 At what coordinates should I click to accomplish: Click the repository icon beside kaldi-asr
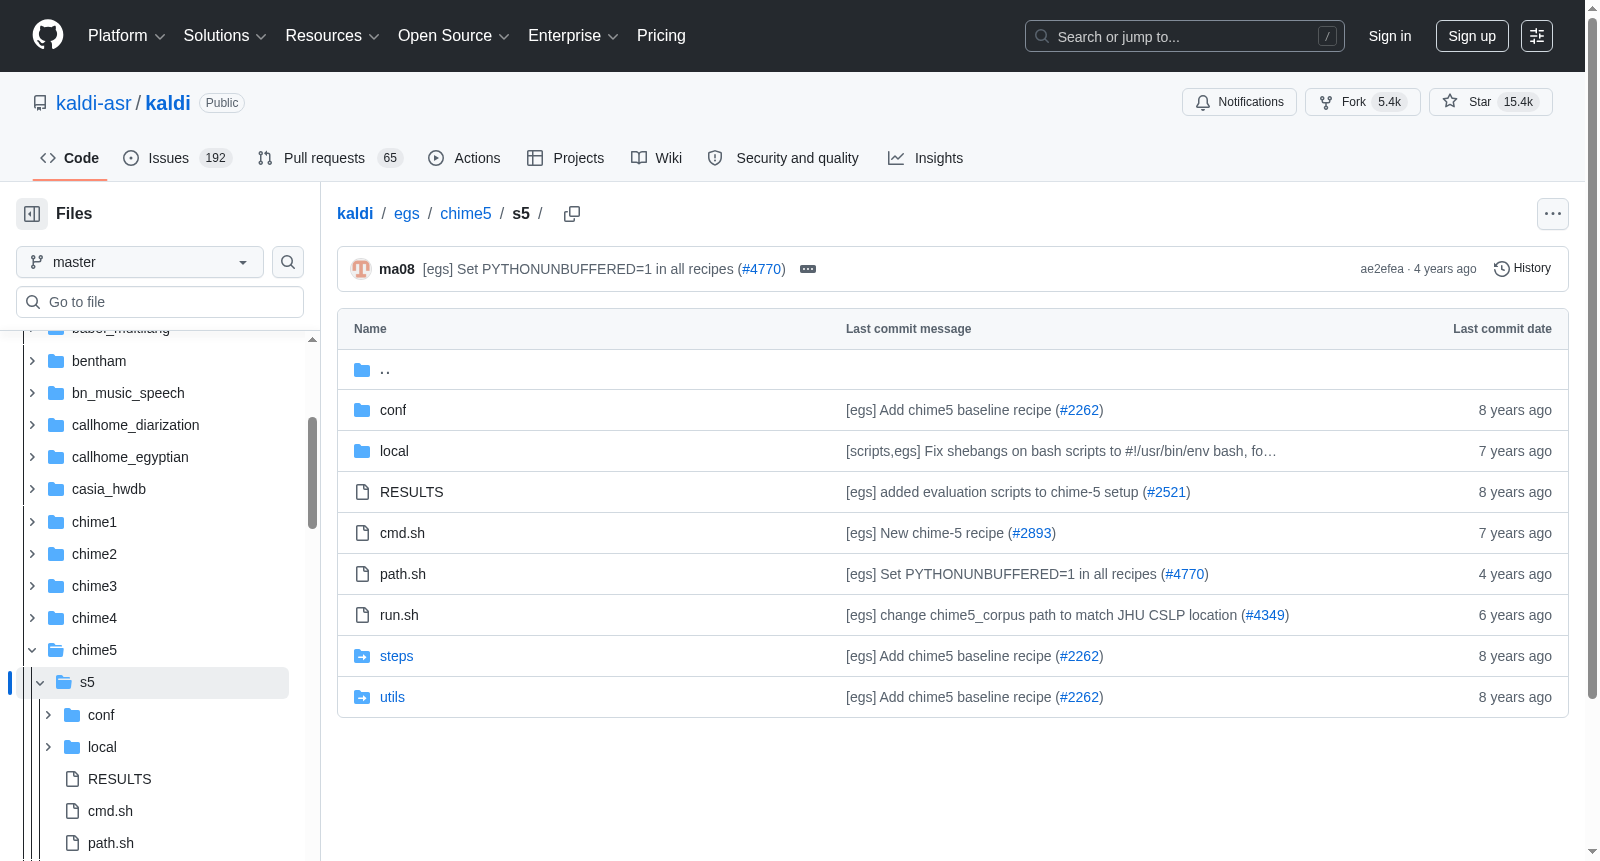point(40,103)
